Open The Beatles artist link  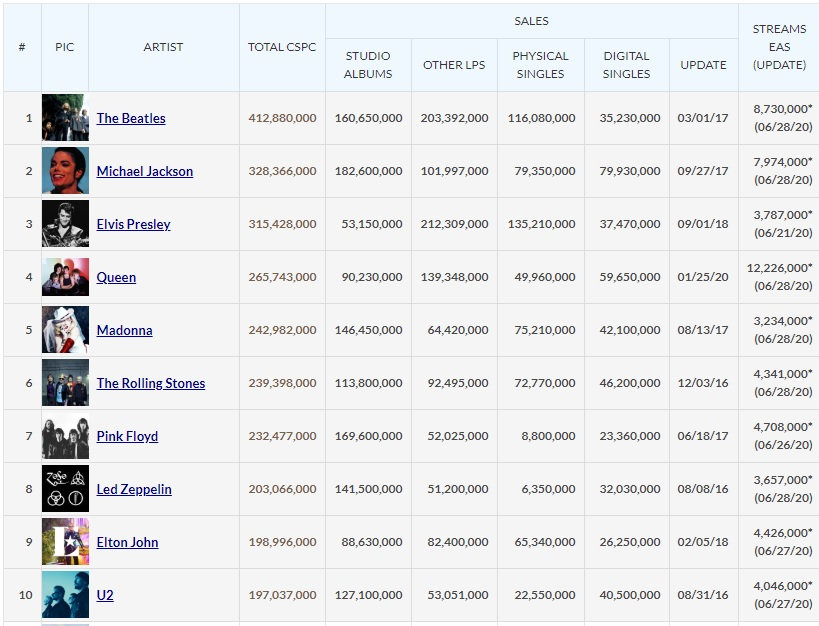[131, 118]
